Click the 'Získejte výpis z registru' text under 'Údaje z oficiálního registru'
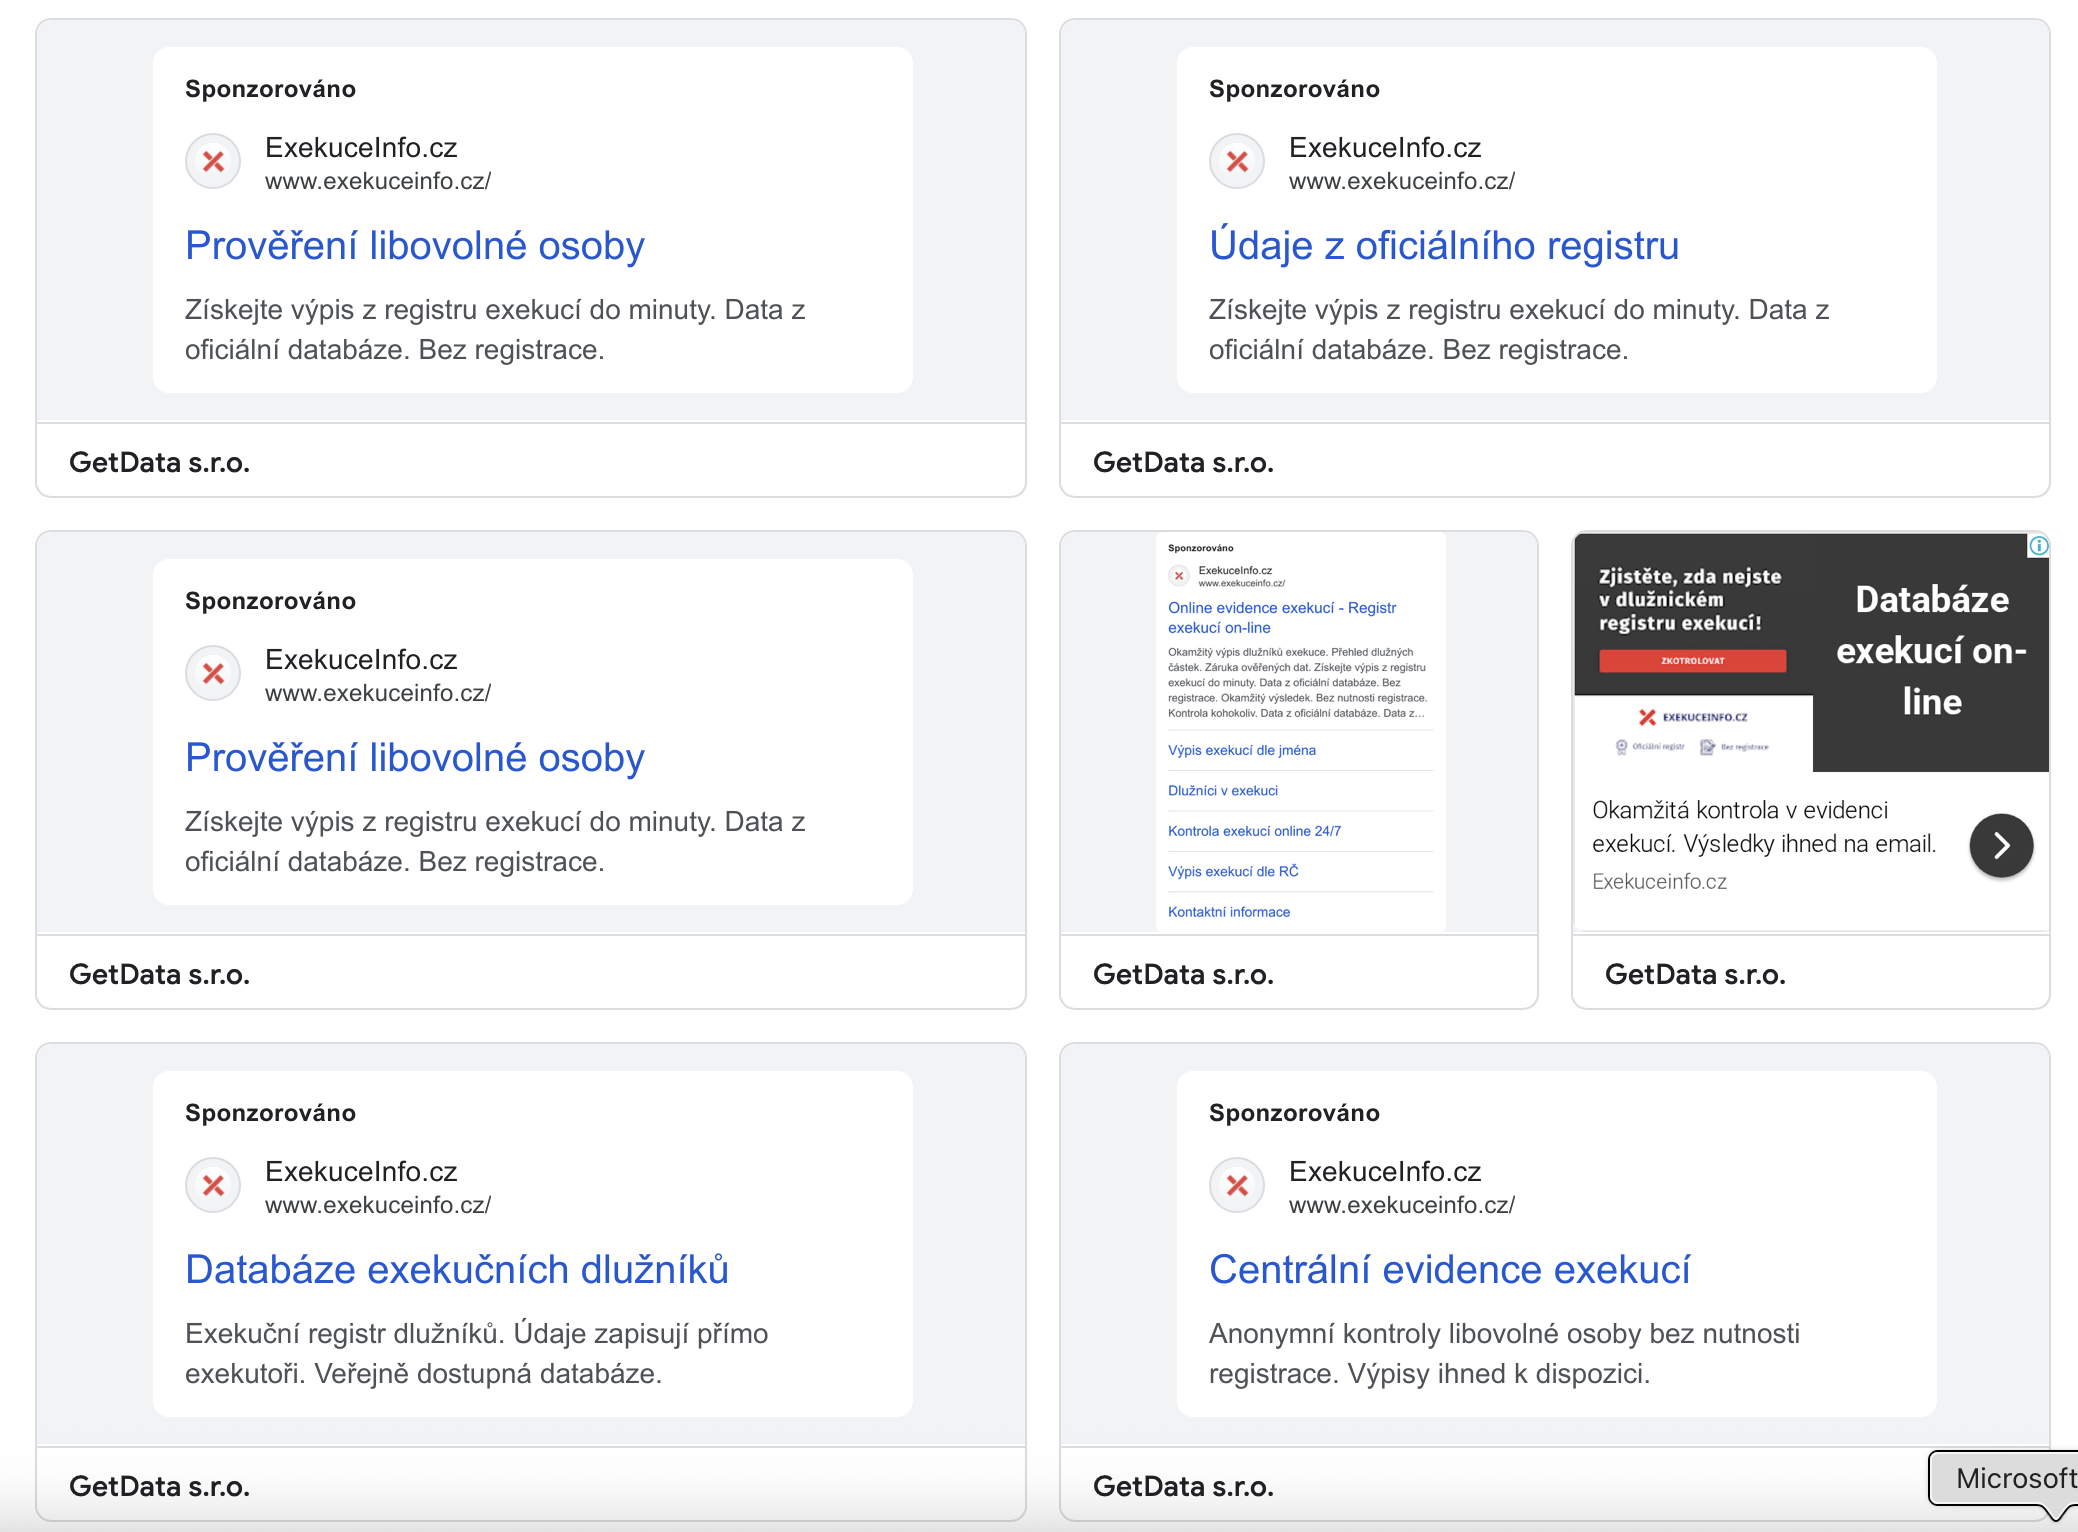 [x=1519, y=330]
